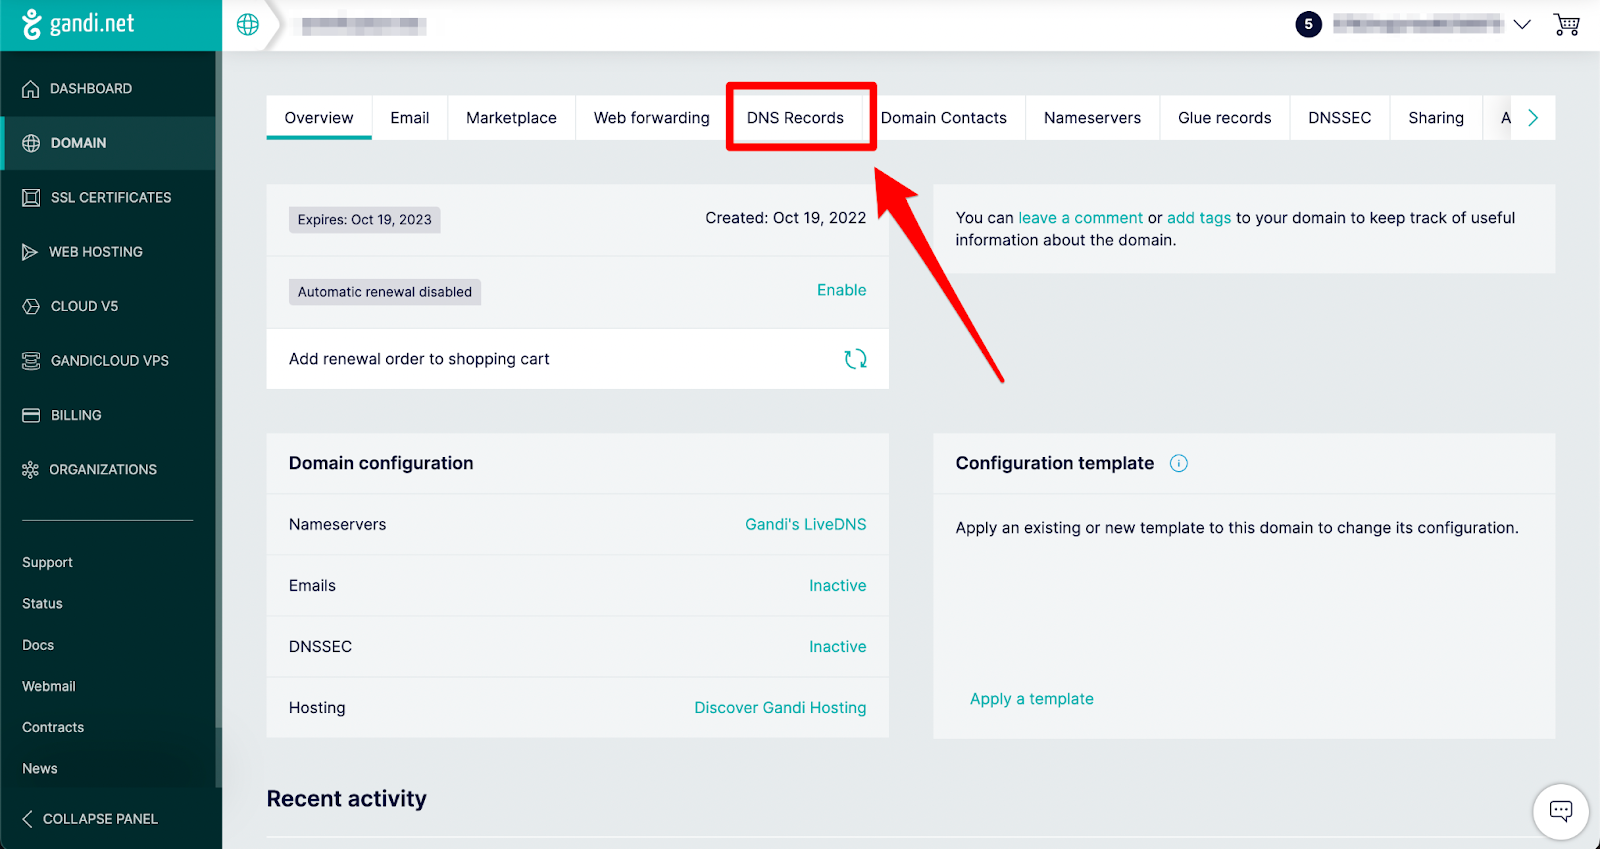Expand the account dropdown chevron
Image resolution: width=1600 pixels, height=849 pixels.
(1522, 25)
